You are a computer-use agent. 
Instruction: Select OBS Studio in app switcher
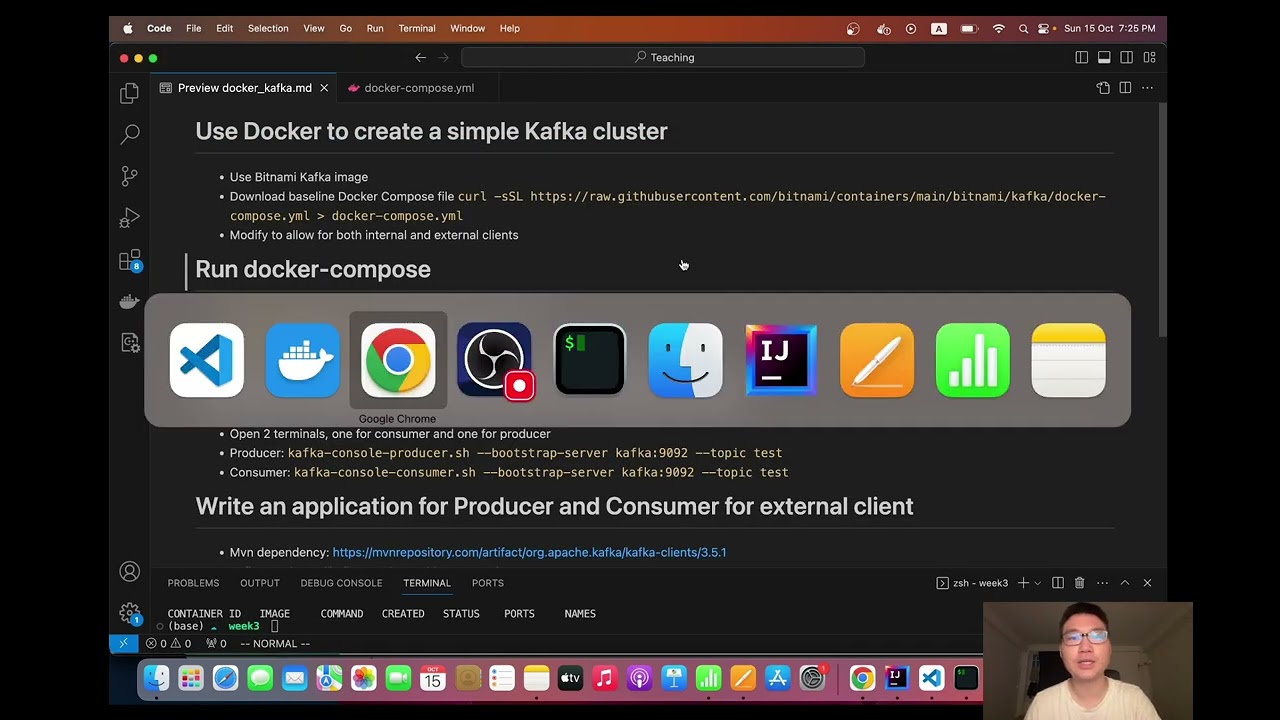[x=494, y=360]
